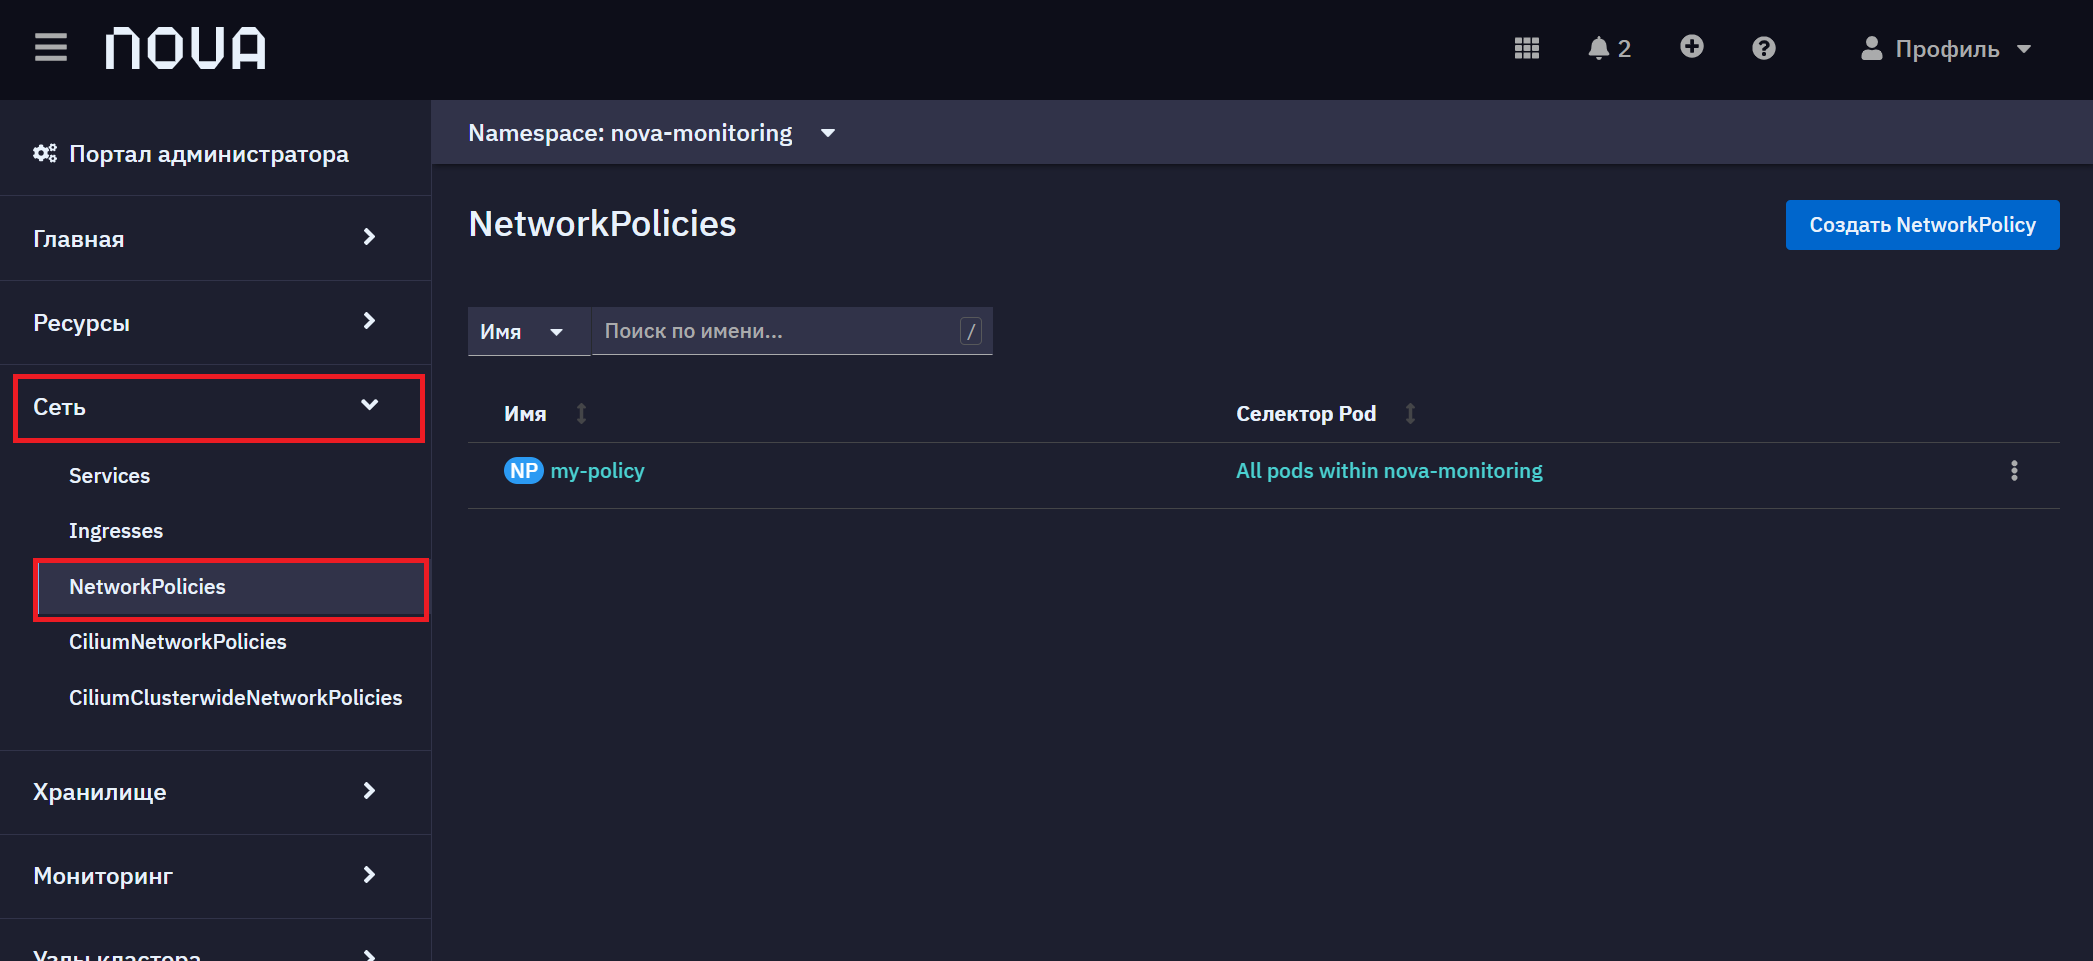Open the Профиль user dropdown
This screenshot has height=961, width=2093.
tap(1946, 49)
